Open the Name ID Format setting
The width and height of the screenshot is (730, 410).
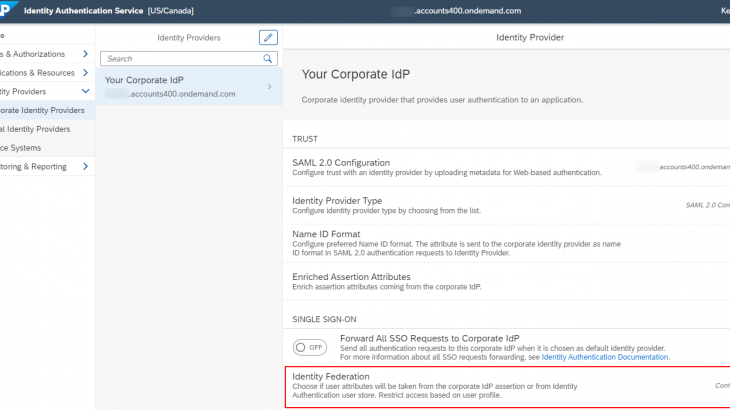coord(325,234)
